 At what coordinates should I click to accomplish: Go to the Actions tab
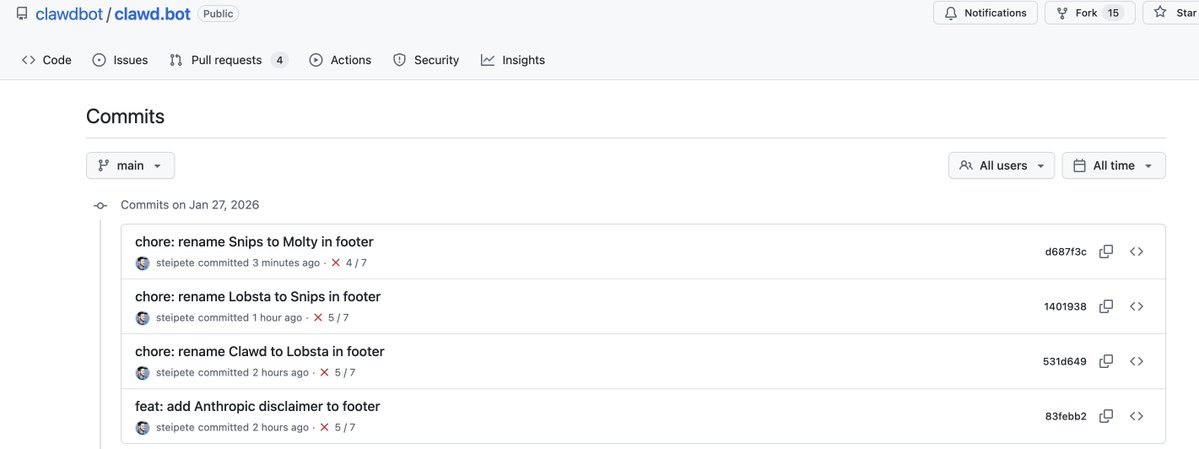(x=340, y=60)
